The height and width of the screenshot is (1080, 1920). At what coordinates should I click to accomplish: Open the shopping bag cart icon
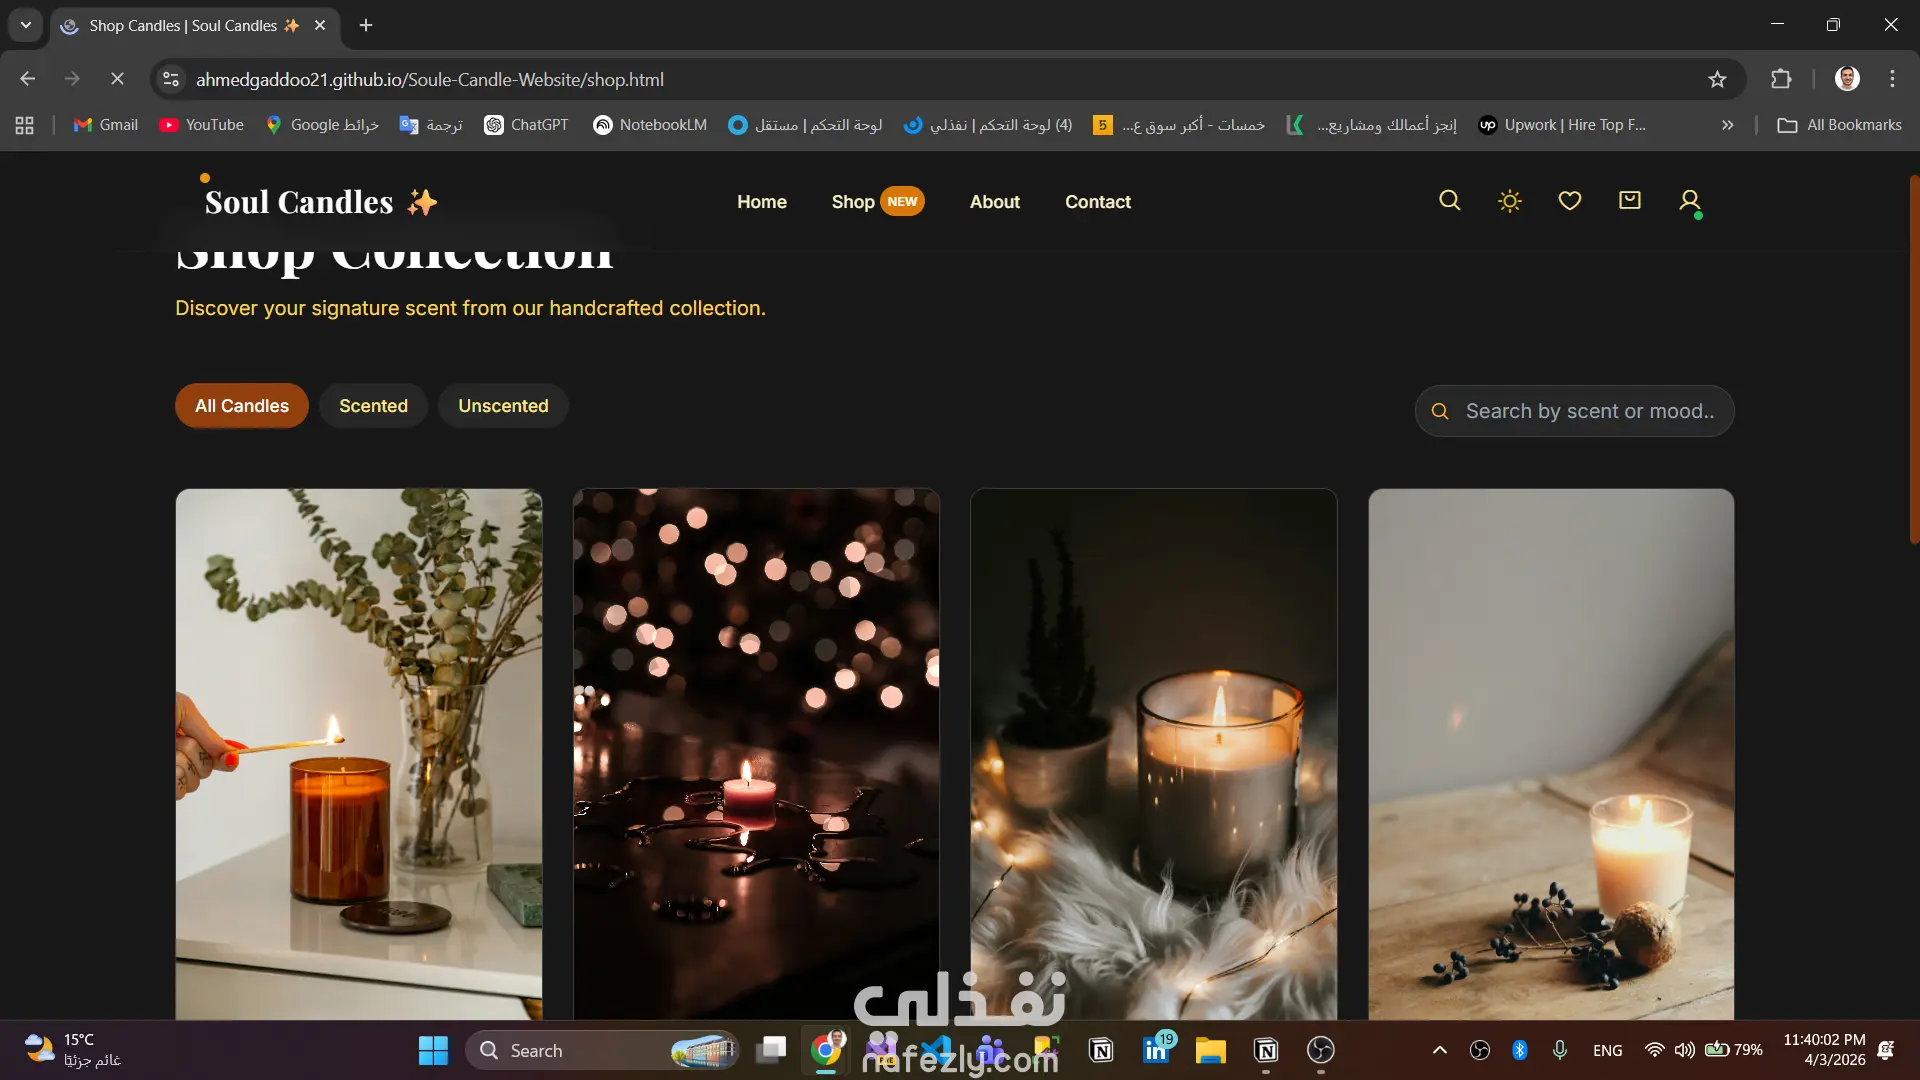pos(1629,201)
